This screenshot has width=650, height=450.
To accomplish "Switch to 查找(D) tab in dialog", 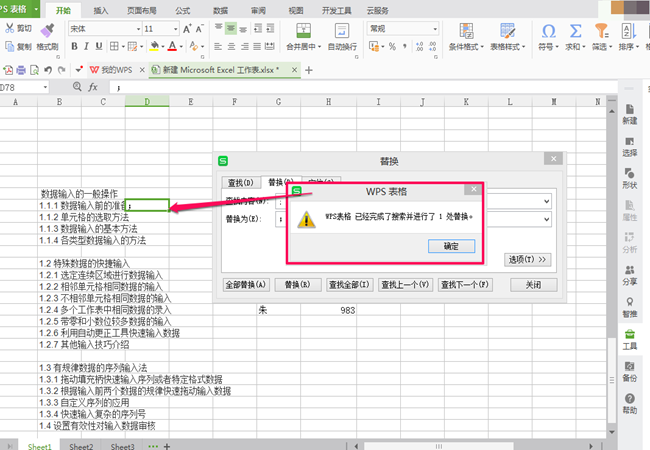I will click(x=241, y=182).
